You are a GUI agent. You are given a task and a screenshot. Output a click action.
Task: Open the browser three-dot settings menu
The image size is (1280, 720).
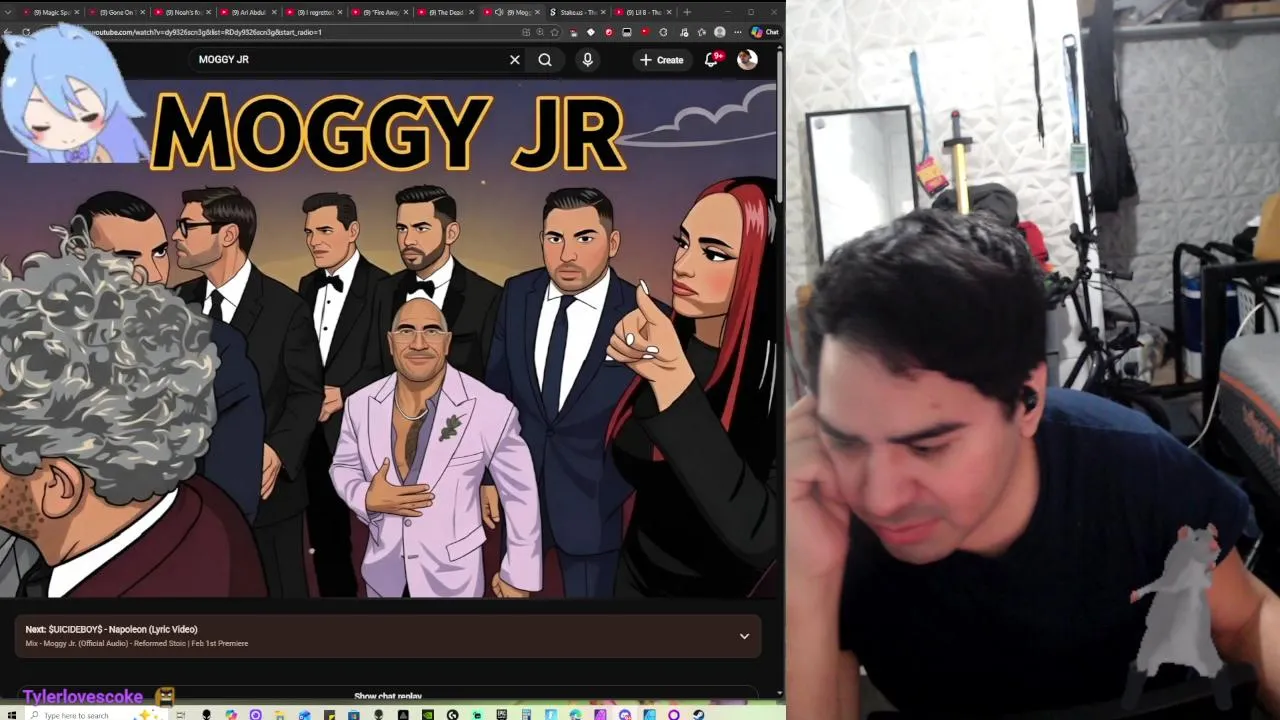coord(738,32)
